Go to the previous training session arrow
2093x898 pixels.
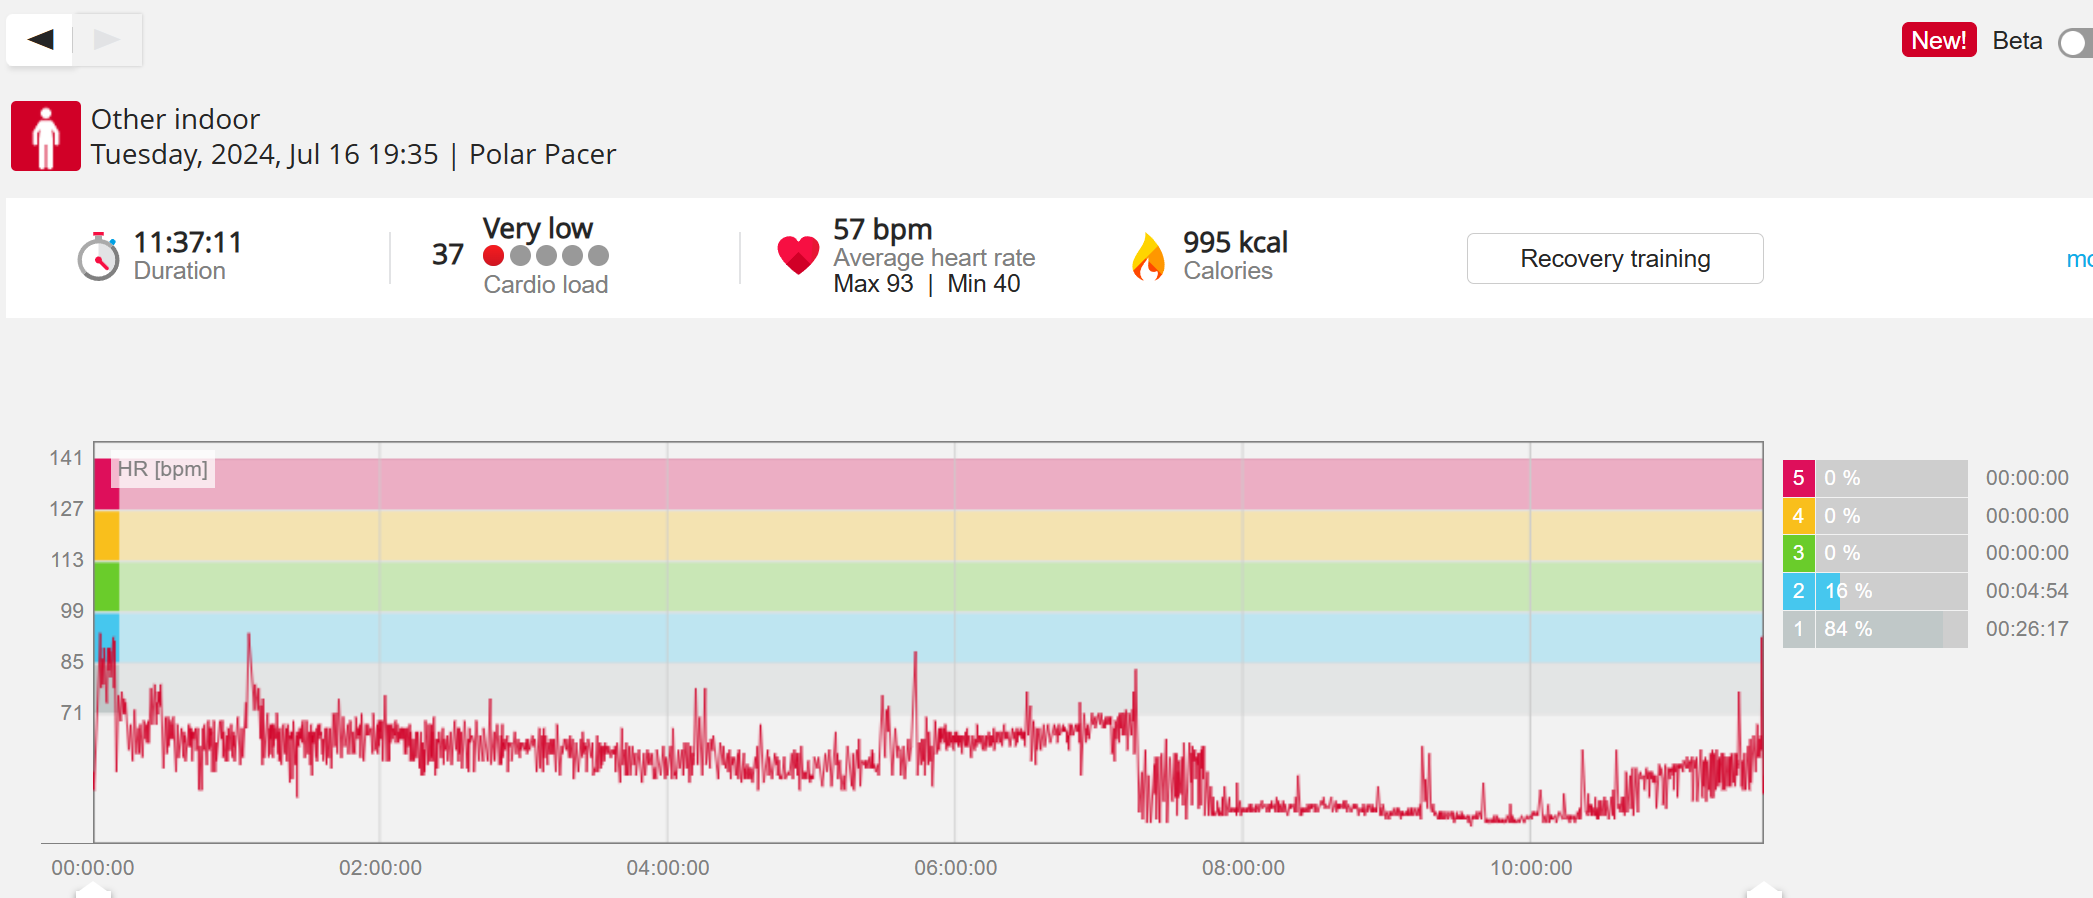click(41, 40)
